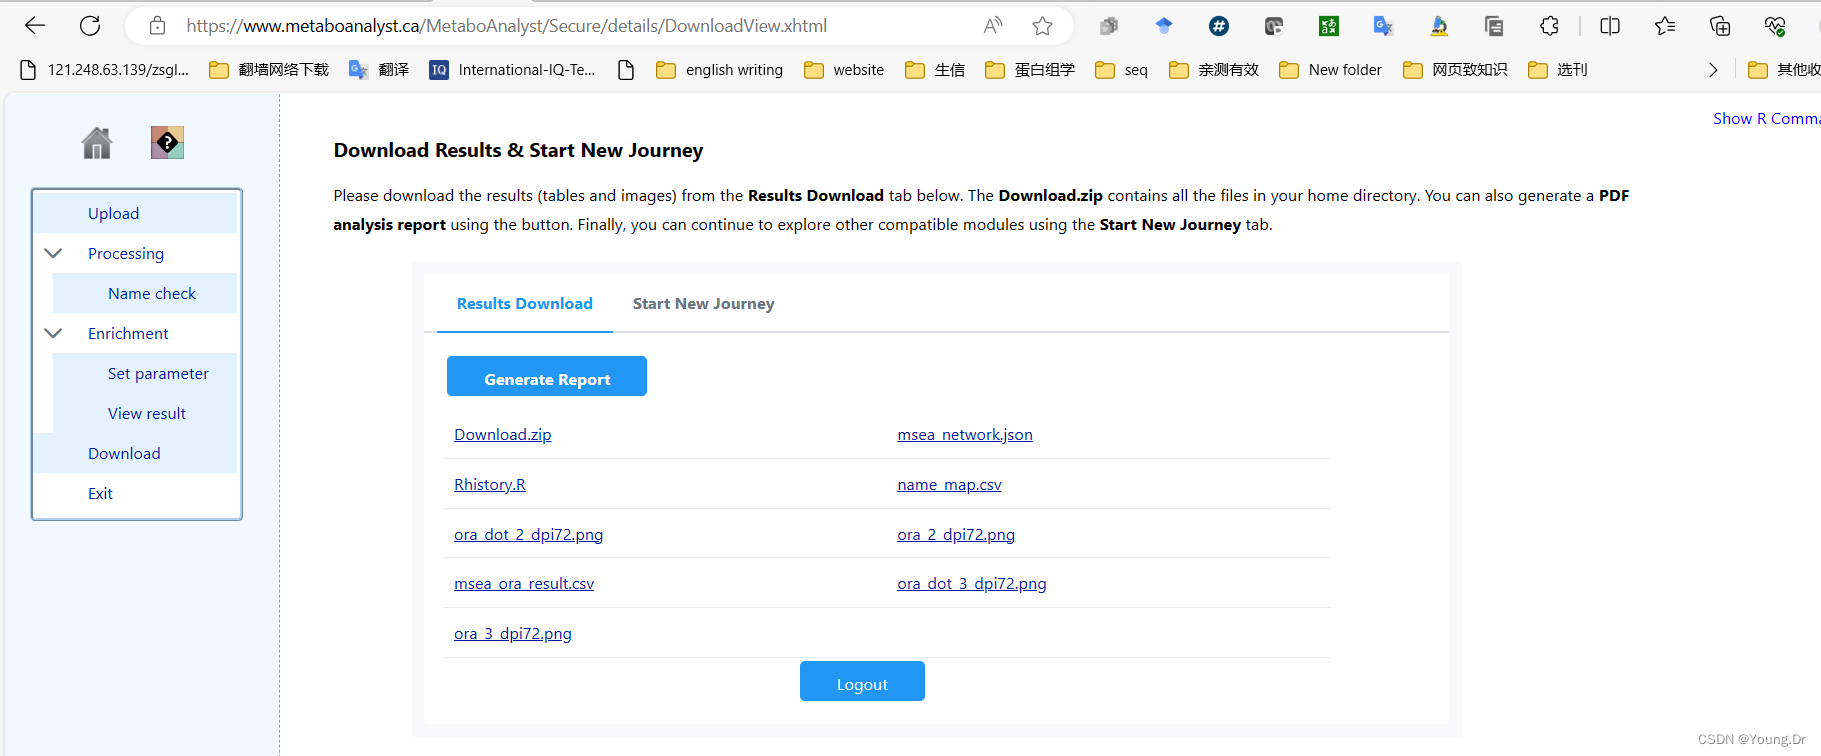Open the website bookmark folder
This screenshot has width=1821, height=756.
pos(844,70)
